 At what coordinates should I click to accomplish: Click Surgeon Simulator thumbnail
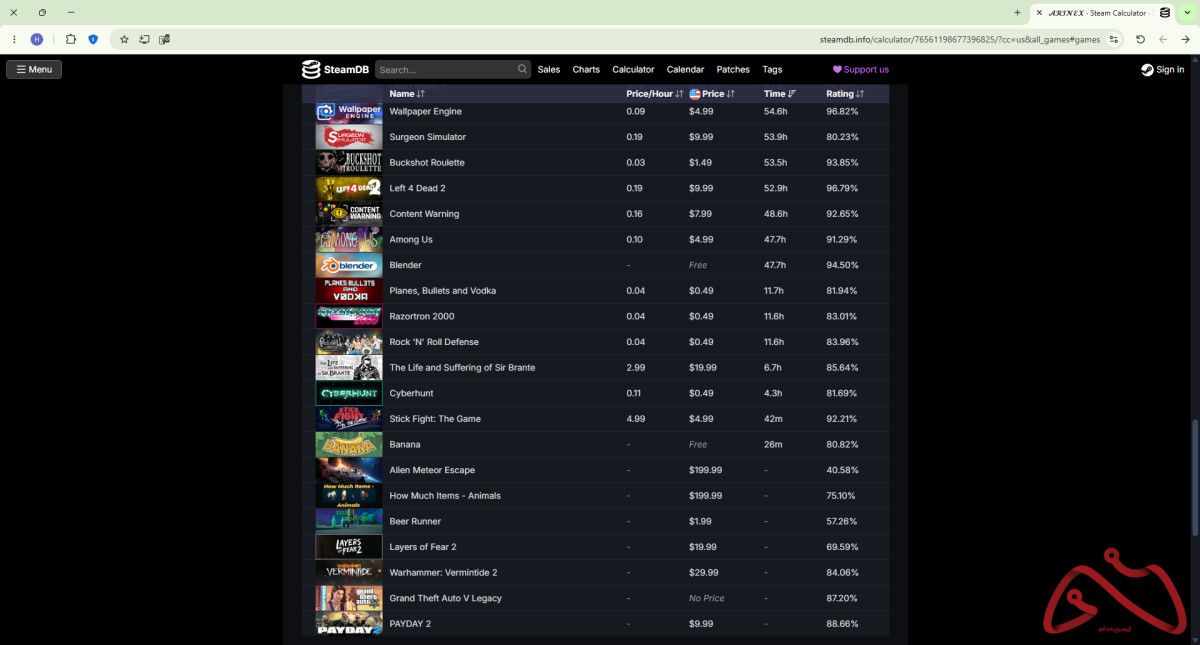click(349, 137)
